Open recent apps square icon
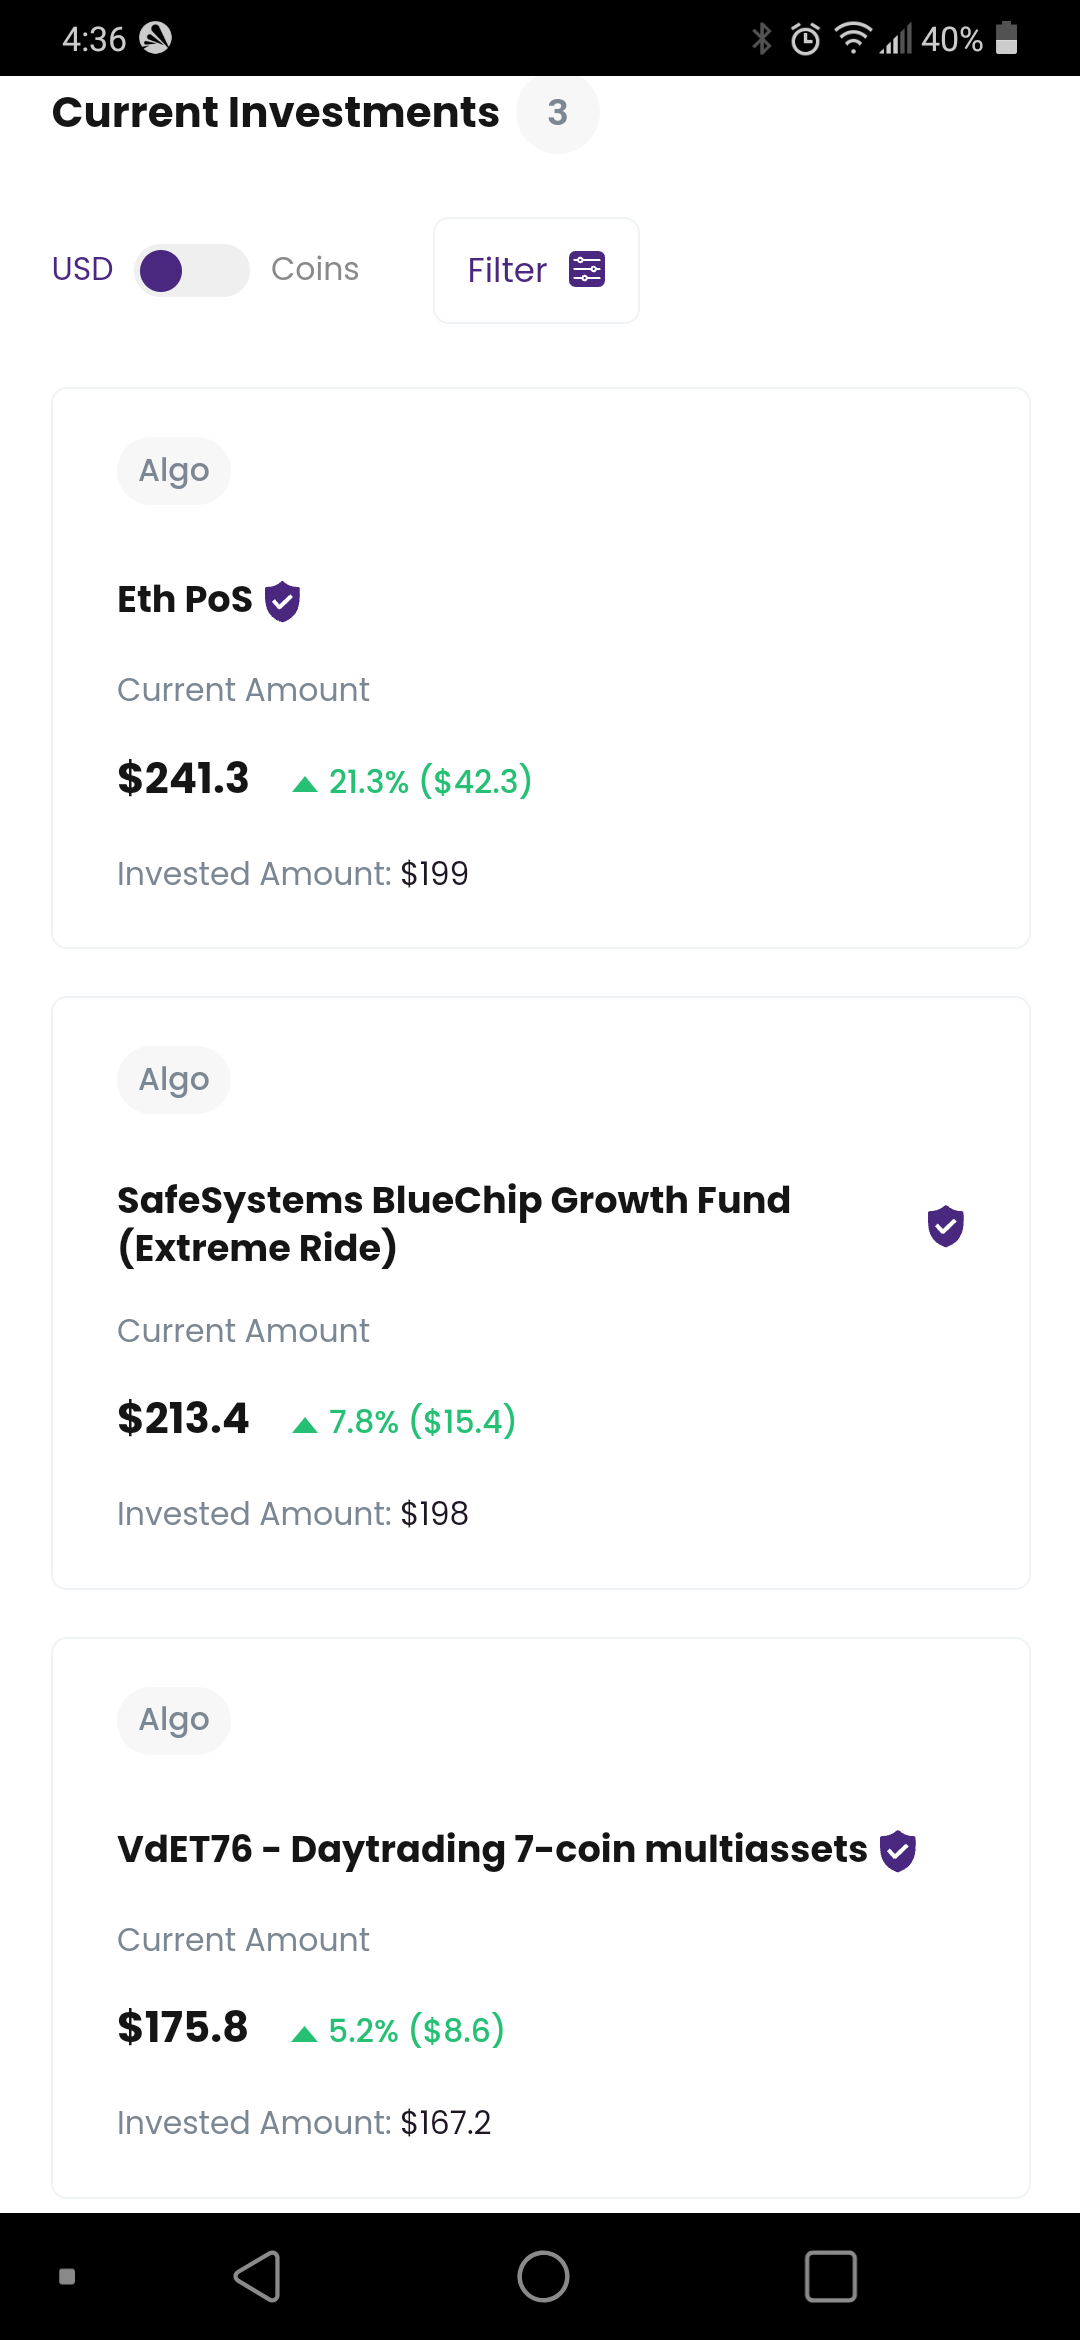 (x=830, y=2277)
